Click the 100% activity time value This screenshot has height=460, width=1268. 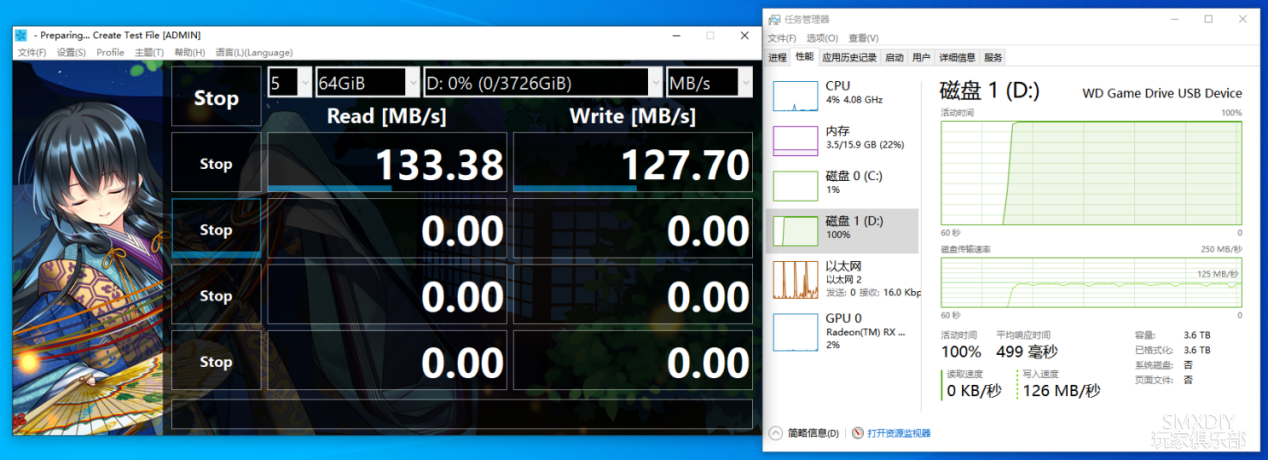[x=961, y=352]
